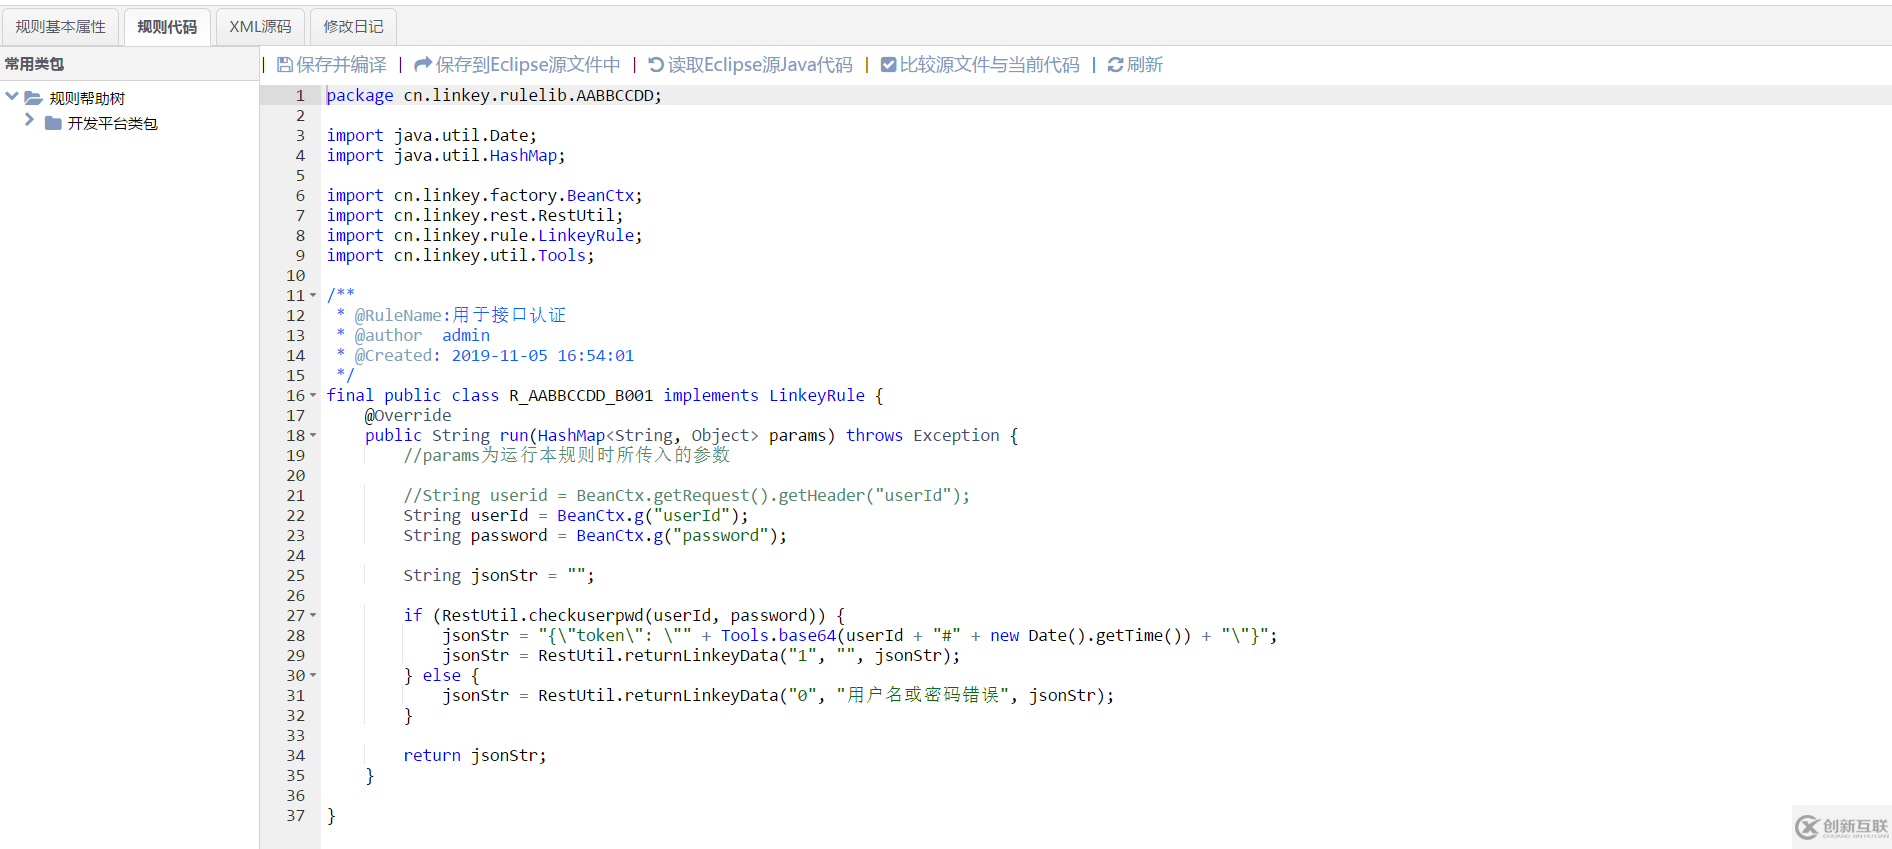This screenshot has width=1892, height=849.
Task: Open the 规则基本属性 tab
Action: click(x=61, y=27)
